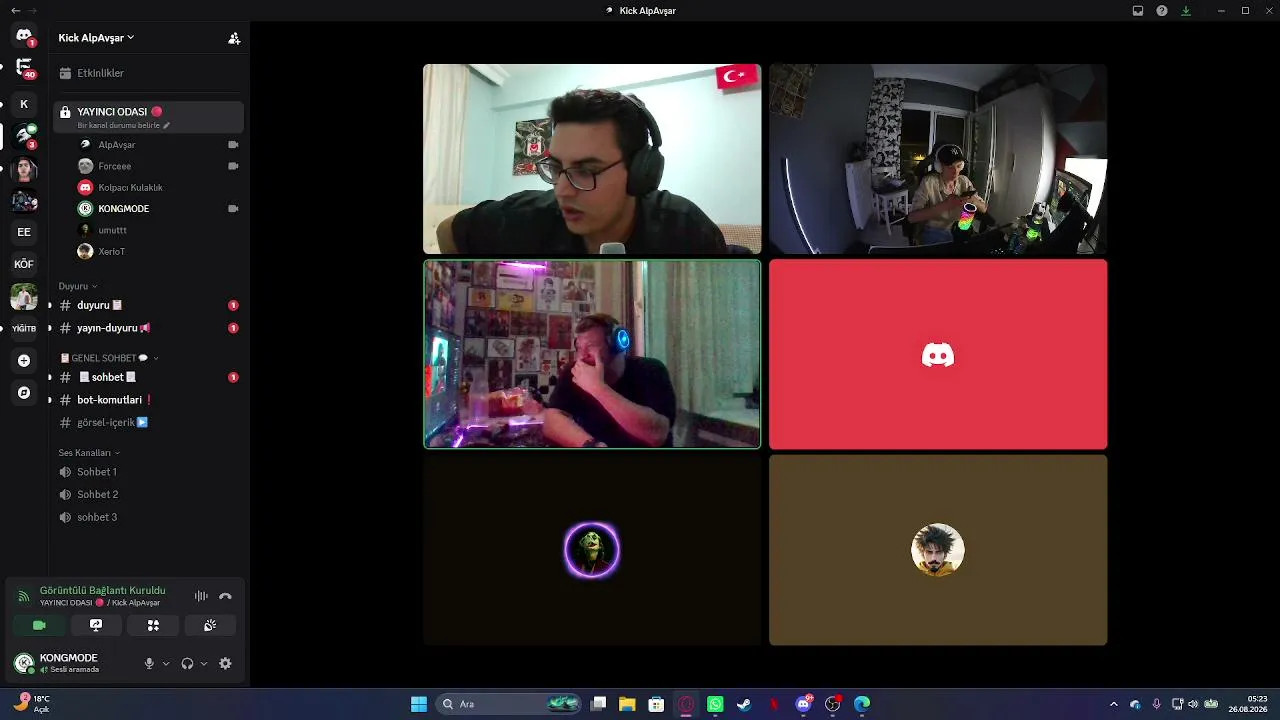Open the server icon with the 40 badge
1280x720 pixels.
24,68
